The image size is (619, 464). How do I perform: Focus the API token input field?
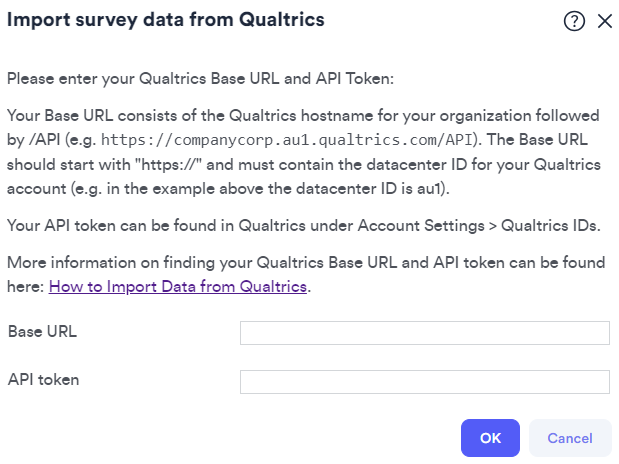tap(425, 382)
